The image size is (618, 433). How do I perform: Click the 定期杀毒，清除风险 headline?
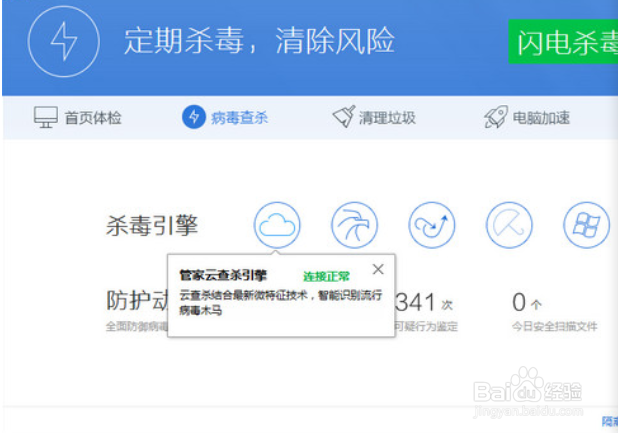click(x=259, y=41)
